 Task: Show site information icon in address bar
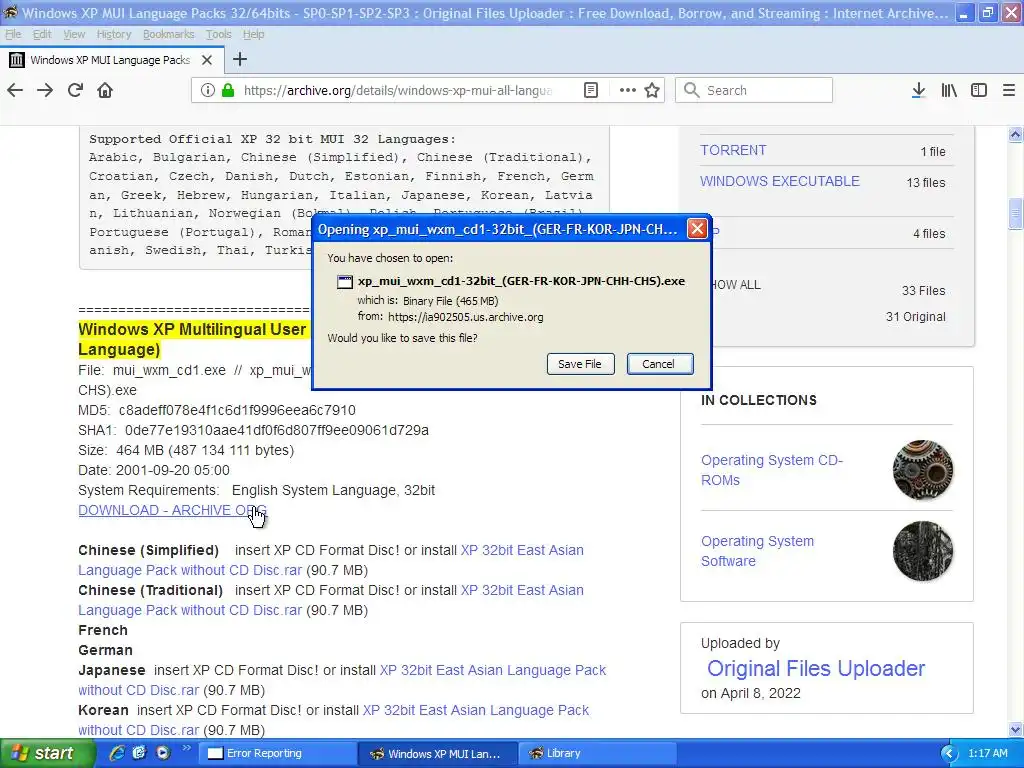208,90
